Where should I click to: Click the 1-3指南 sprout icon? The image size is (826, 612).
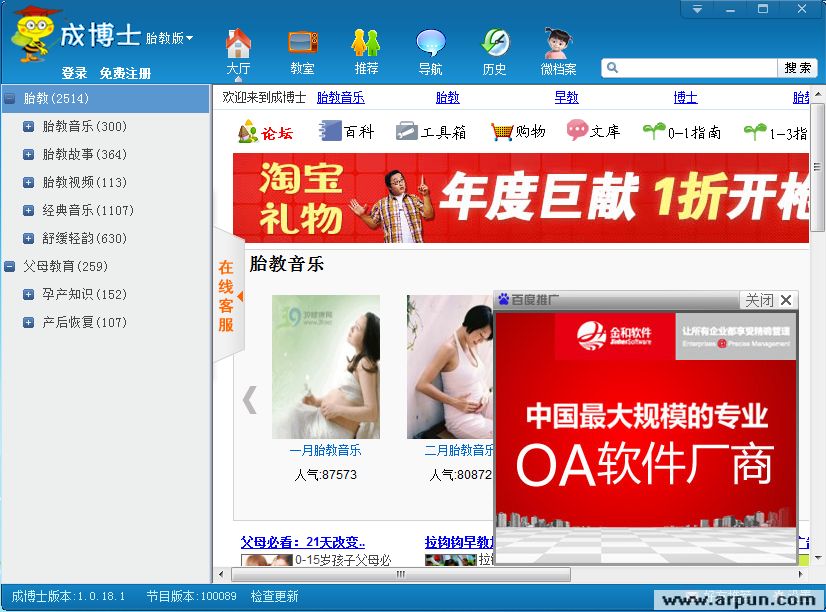coord(754,132)
